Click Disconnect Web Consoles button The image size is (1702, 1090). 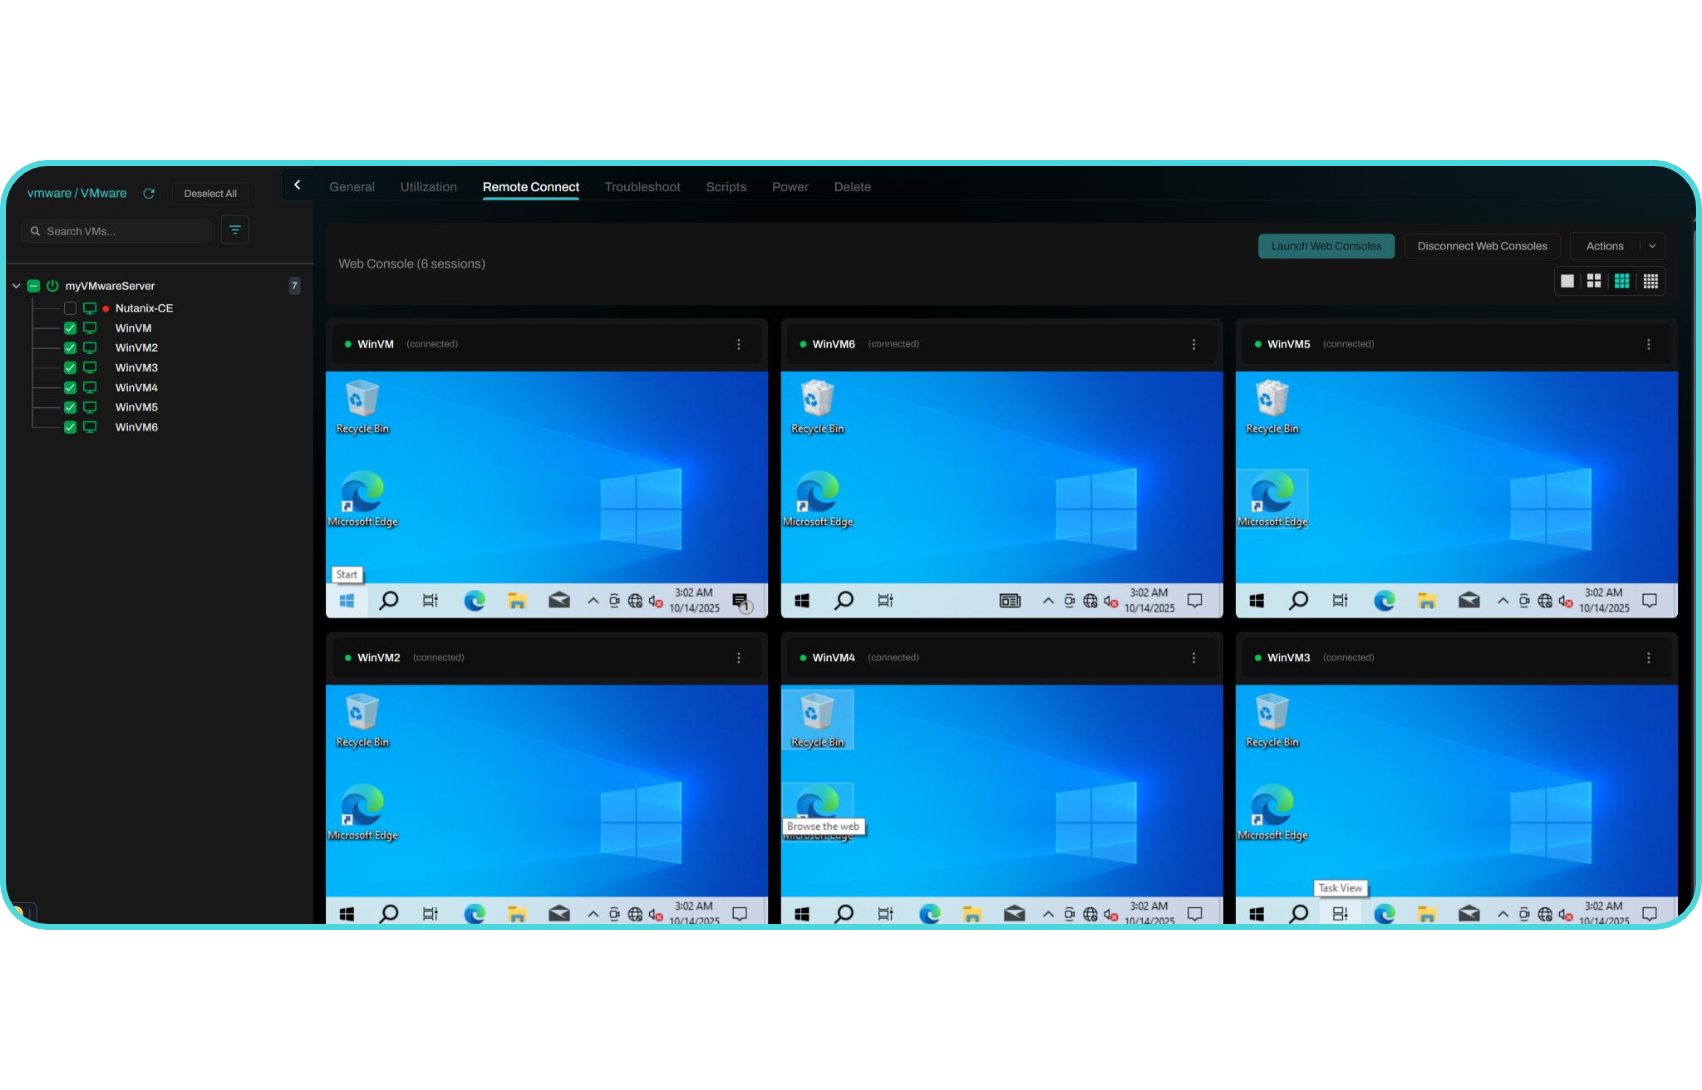tap(1481, 246)
